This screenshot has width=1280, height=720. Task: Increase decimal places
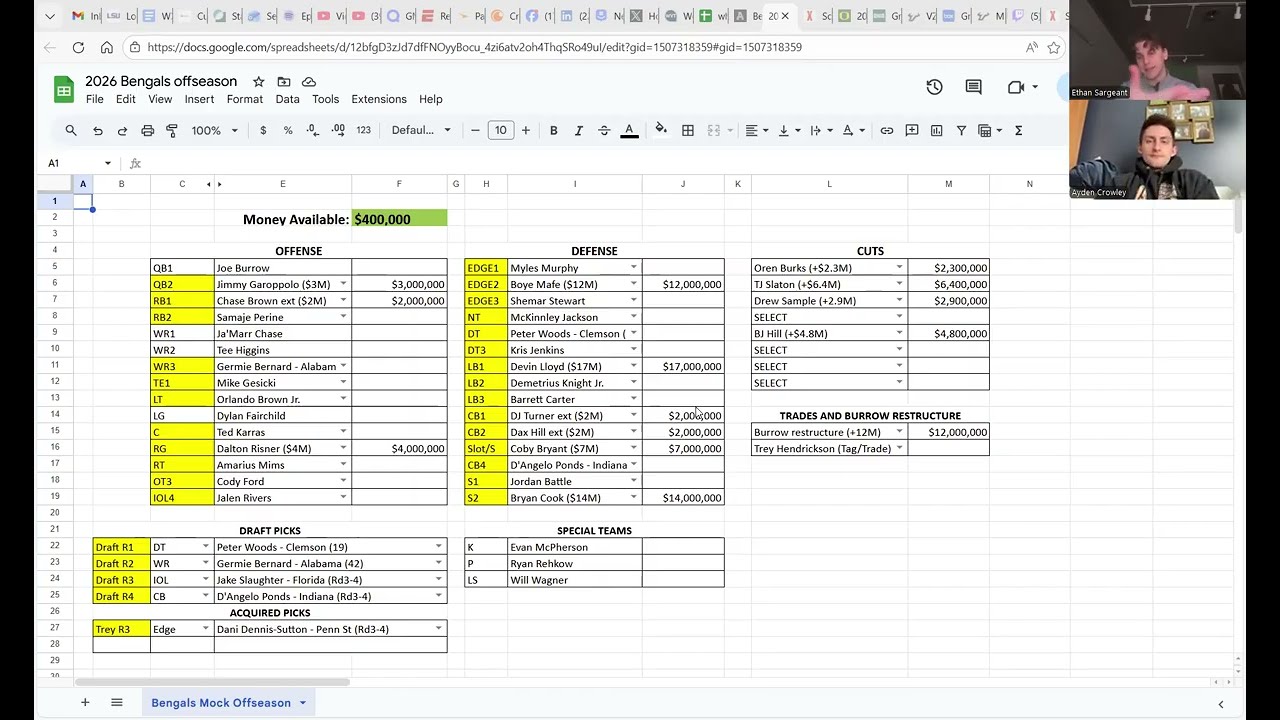point(338,130)
